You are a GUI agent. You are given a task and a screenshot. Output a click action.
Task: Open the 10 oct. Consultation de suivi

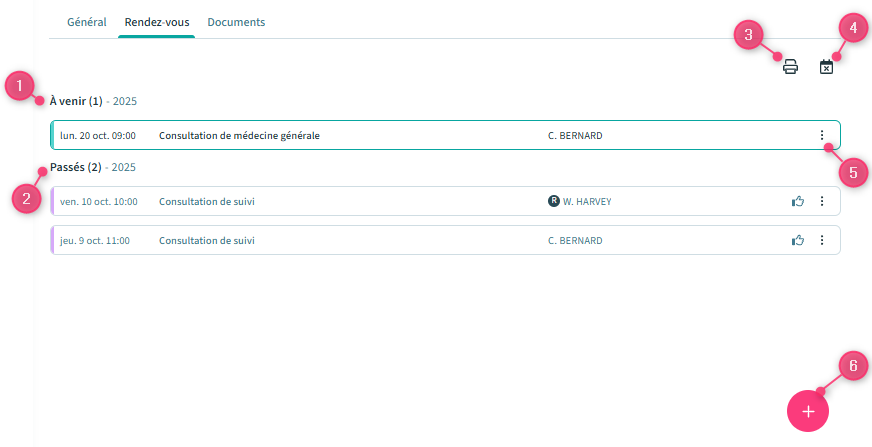coord(207,201)
